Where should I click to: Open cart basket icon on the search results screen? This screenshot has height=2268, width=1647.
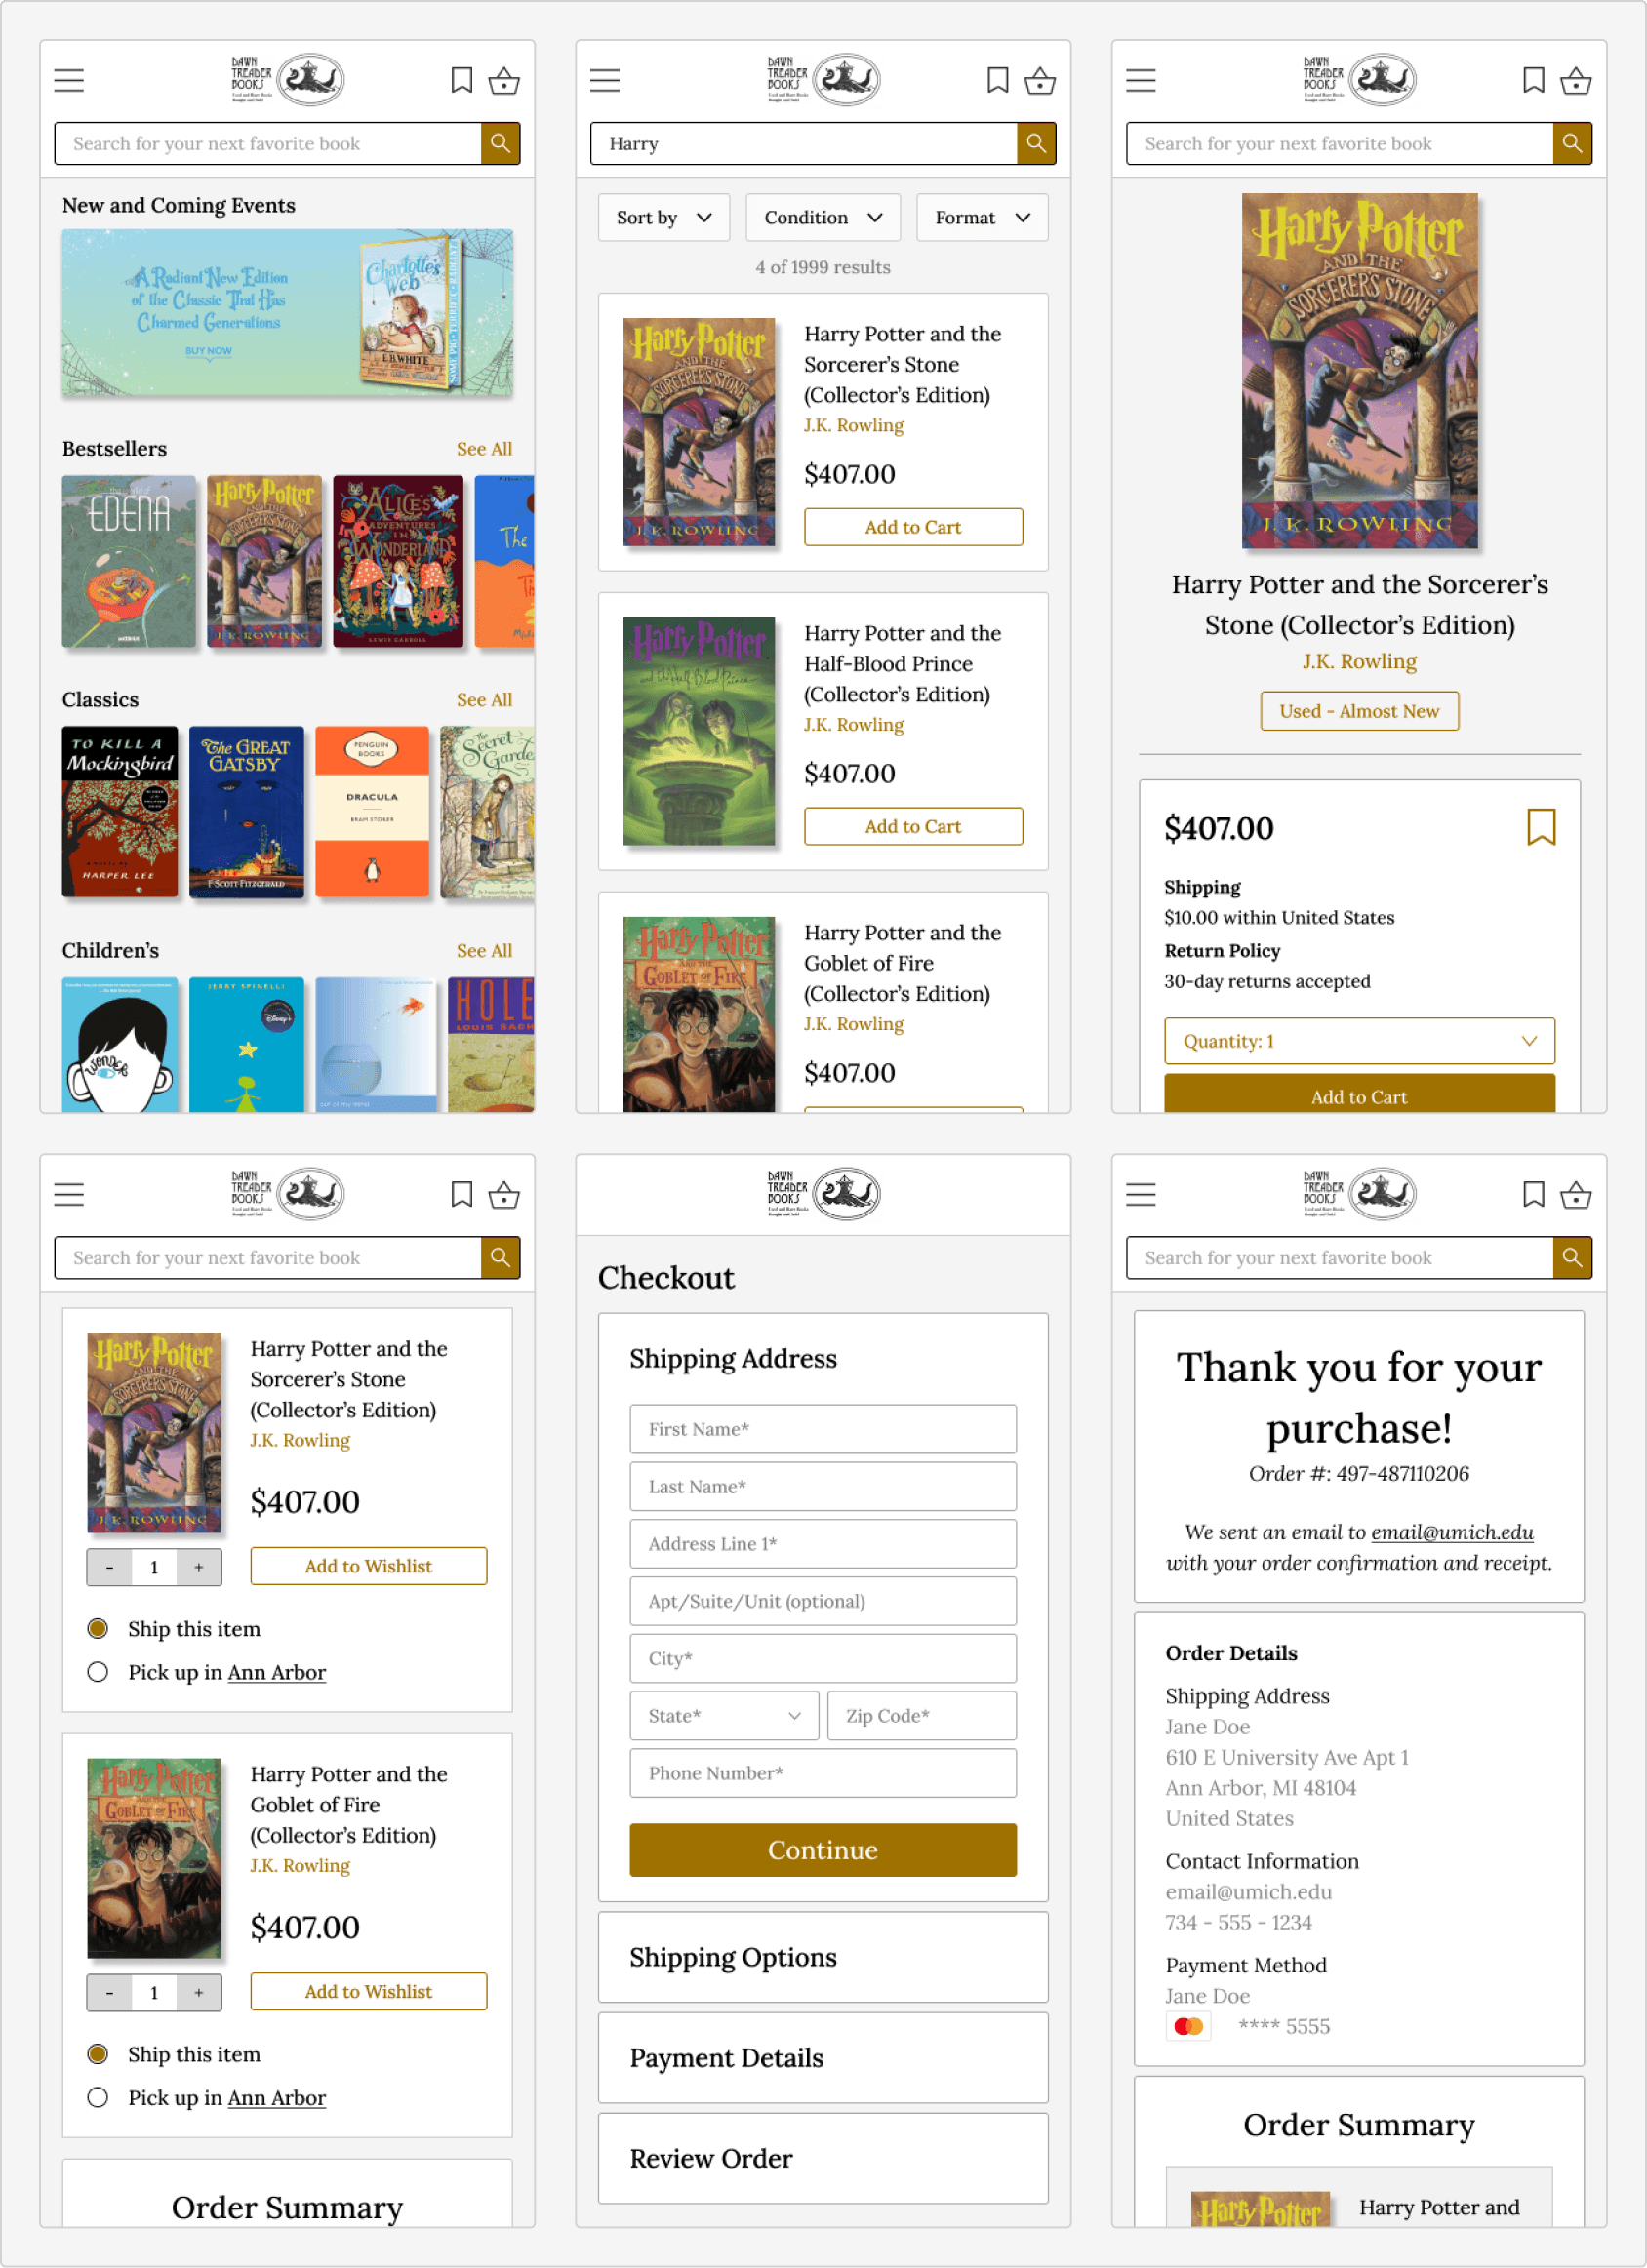coord(1040,80)
